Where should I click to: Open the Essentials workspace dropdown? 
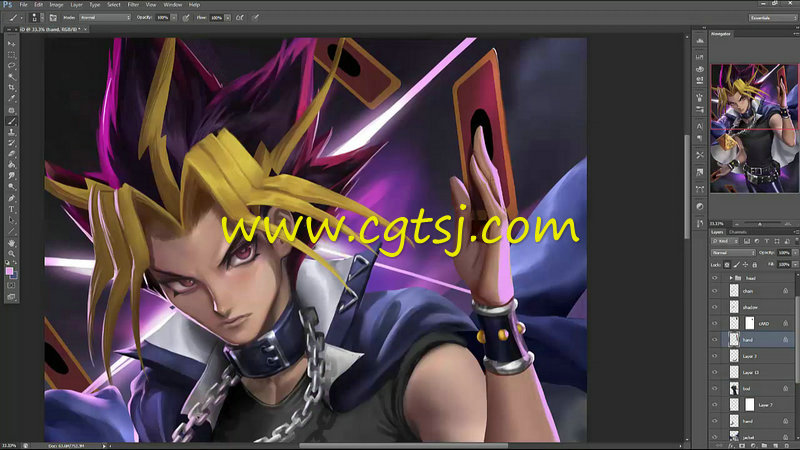point(772,17)
